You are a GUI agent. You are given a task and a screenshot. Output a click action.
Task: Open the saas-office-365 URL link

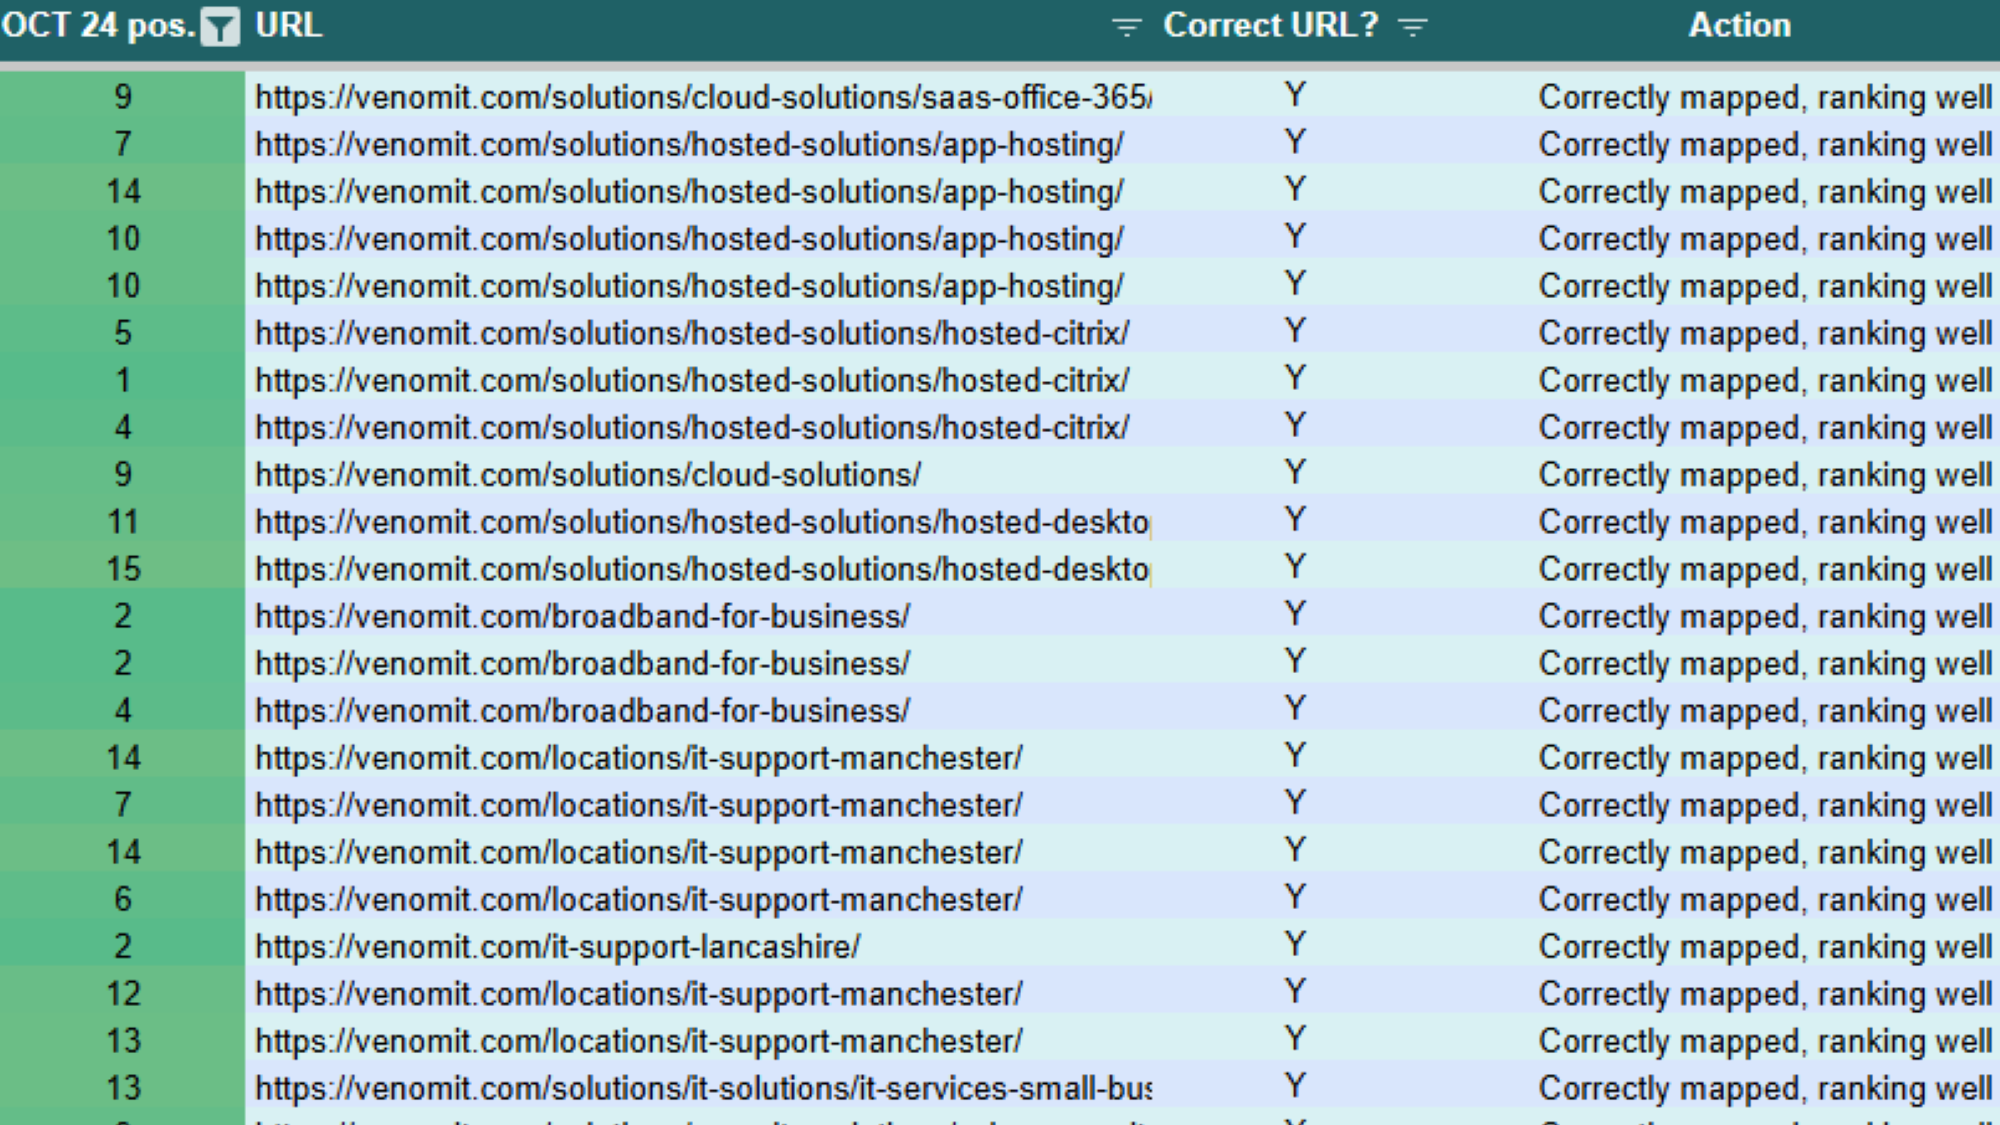[702, 97]
